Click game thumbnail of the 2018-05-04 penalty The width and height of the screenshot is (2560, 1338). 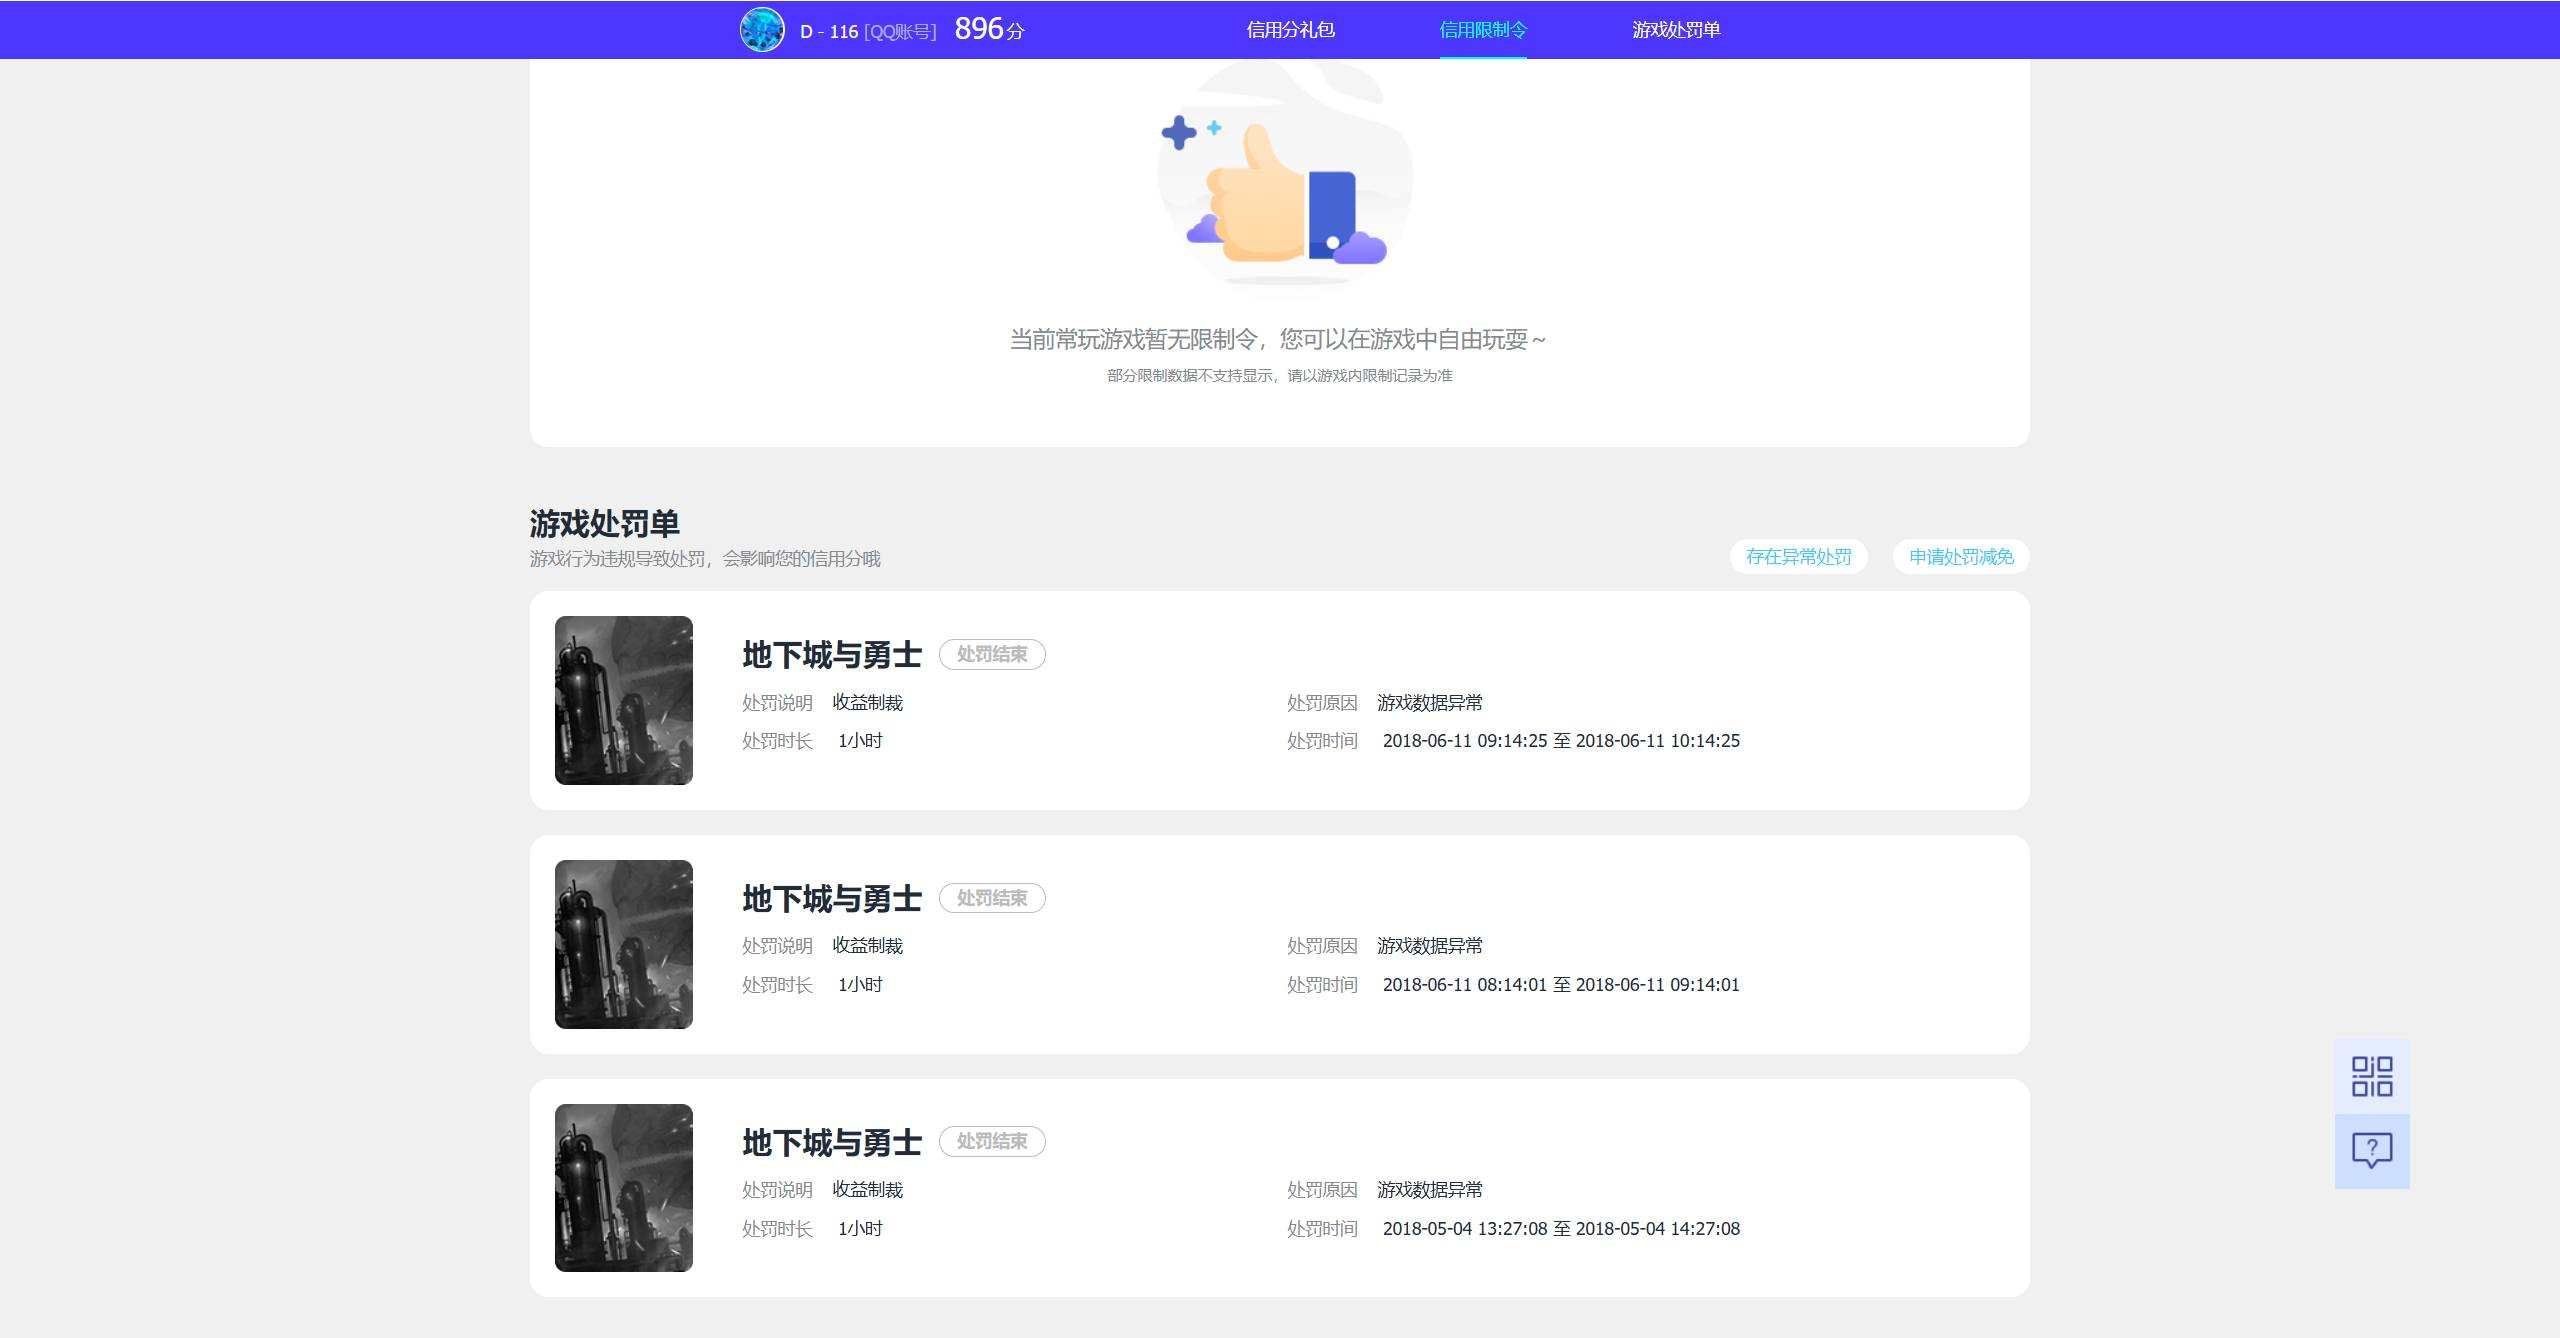point(624,1188)
